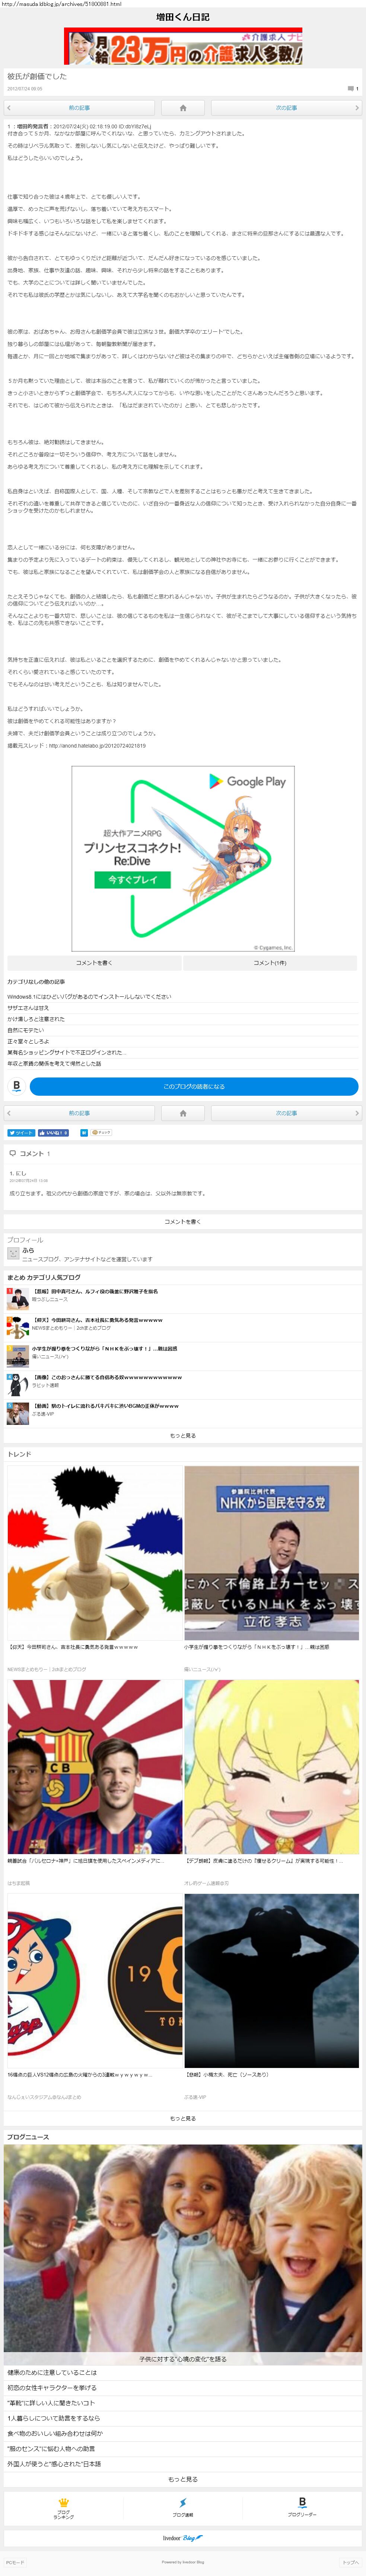Click the home icon in the top navigation

tap(183, 107)
